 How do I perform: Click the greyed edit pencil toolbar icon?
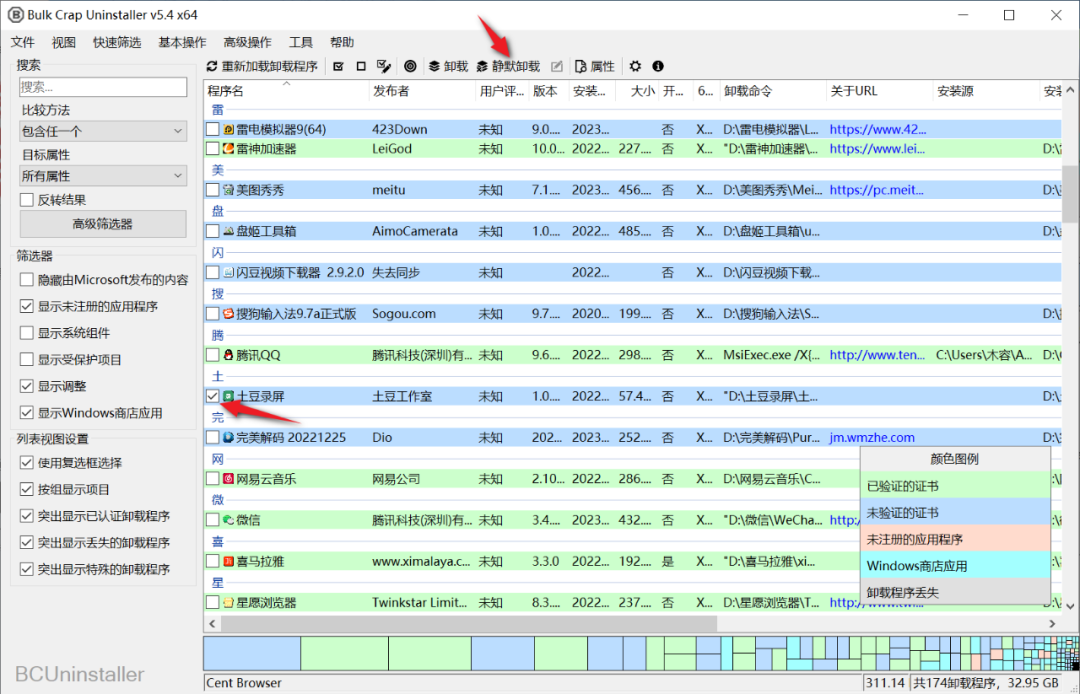pos(557,66)
